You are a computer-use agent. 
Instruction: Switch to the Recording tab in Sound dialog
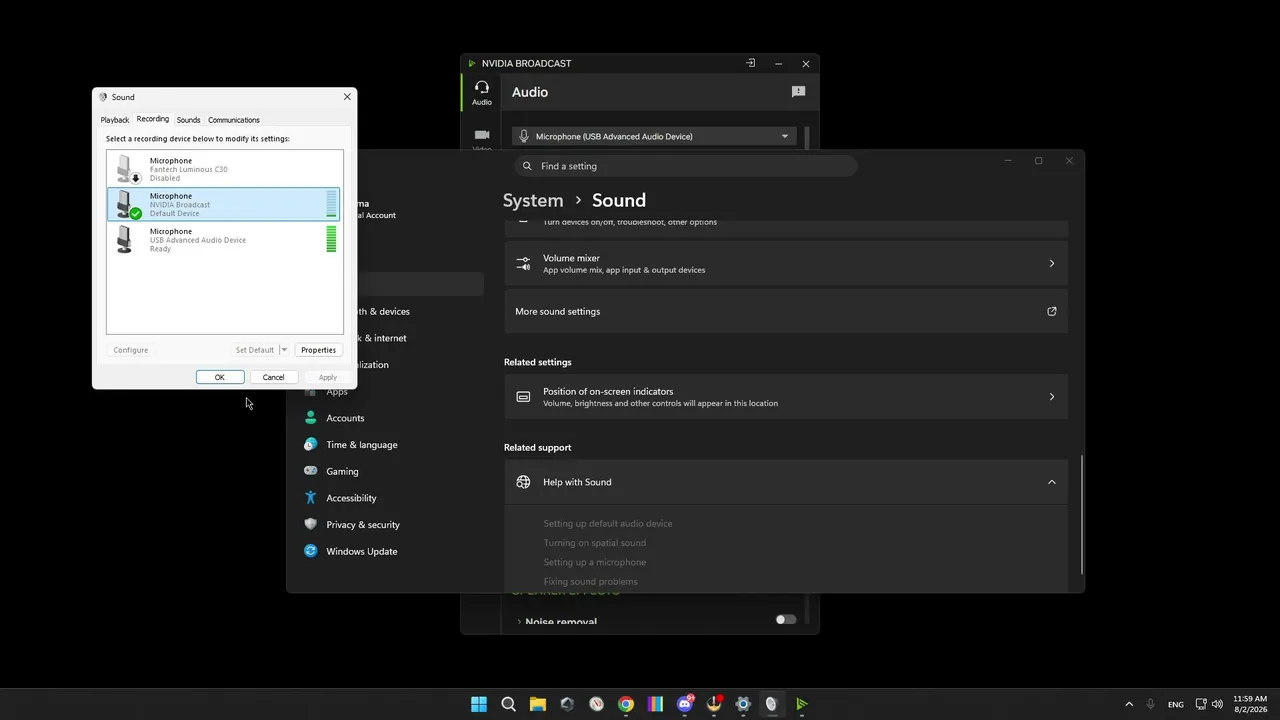[x=153, y=119]
